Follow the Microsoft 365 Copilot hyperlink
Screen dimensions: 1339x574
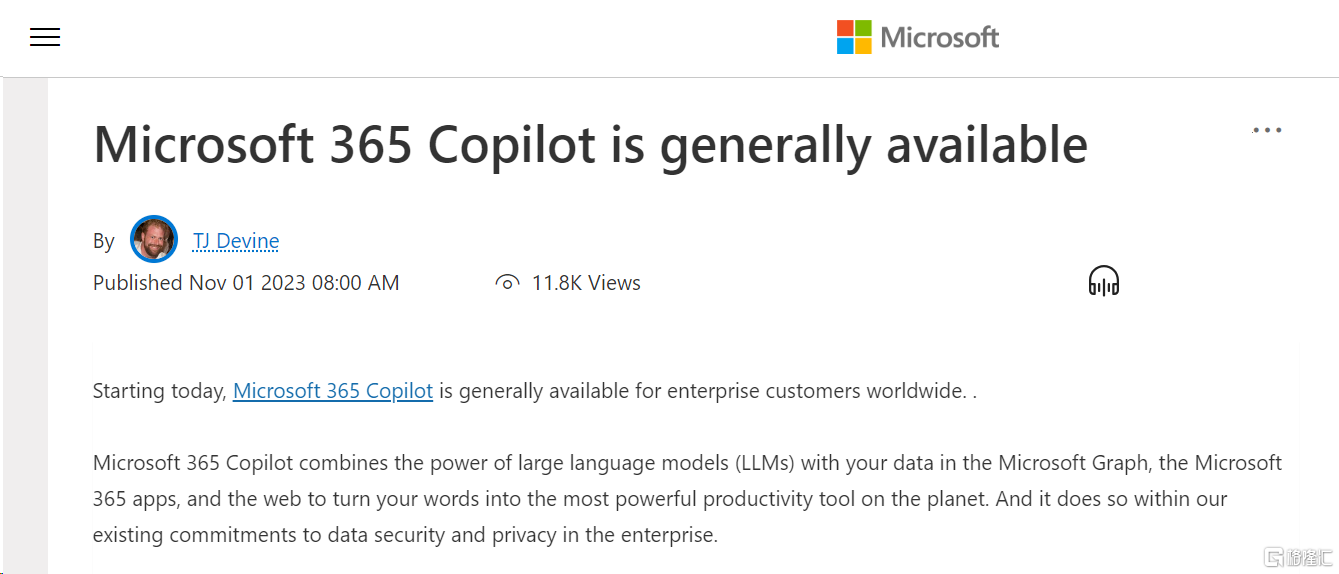pyautogui.click(x=333, y=391)
